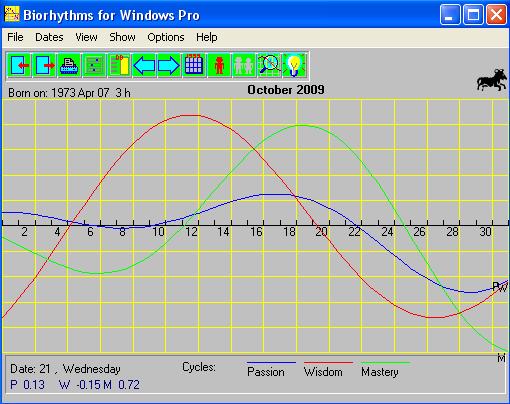510x404 pixels.
Task: Open the Show menu
Action: 122,37
